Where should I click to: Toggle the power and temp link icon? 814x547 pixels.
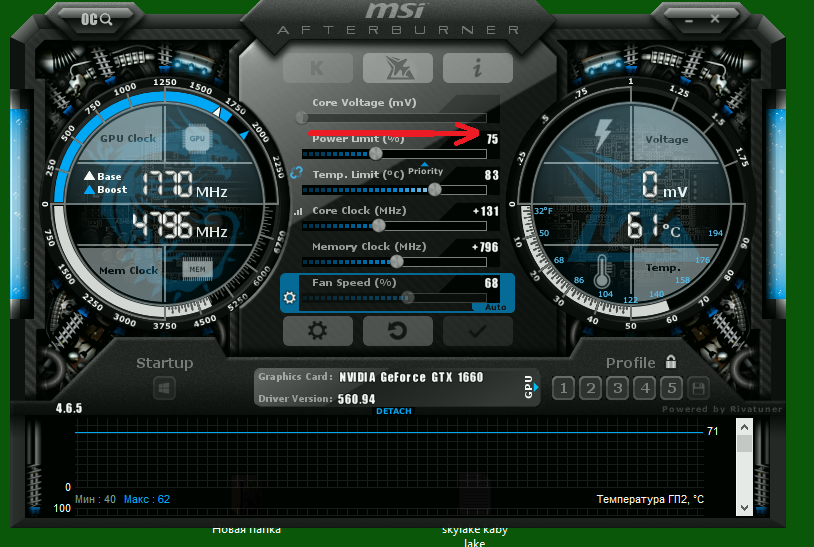click(x=296, y=173)
